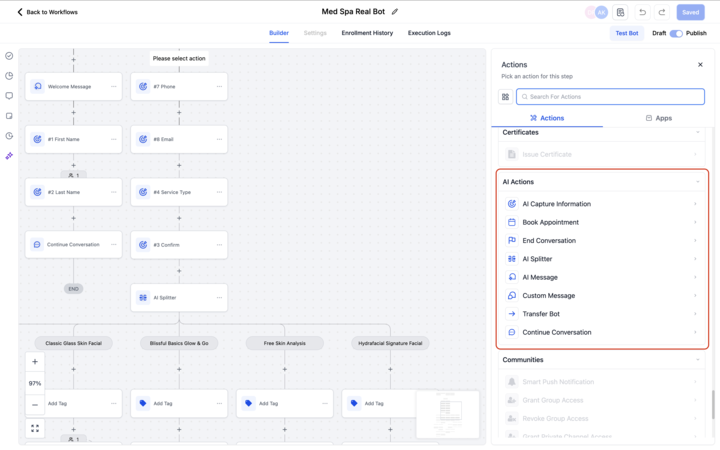The image size is (720, 450).
Task: Toggle the Draft/Publish switch
Action: click(x=676, y=33)
